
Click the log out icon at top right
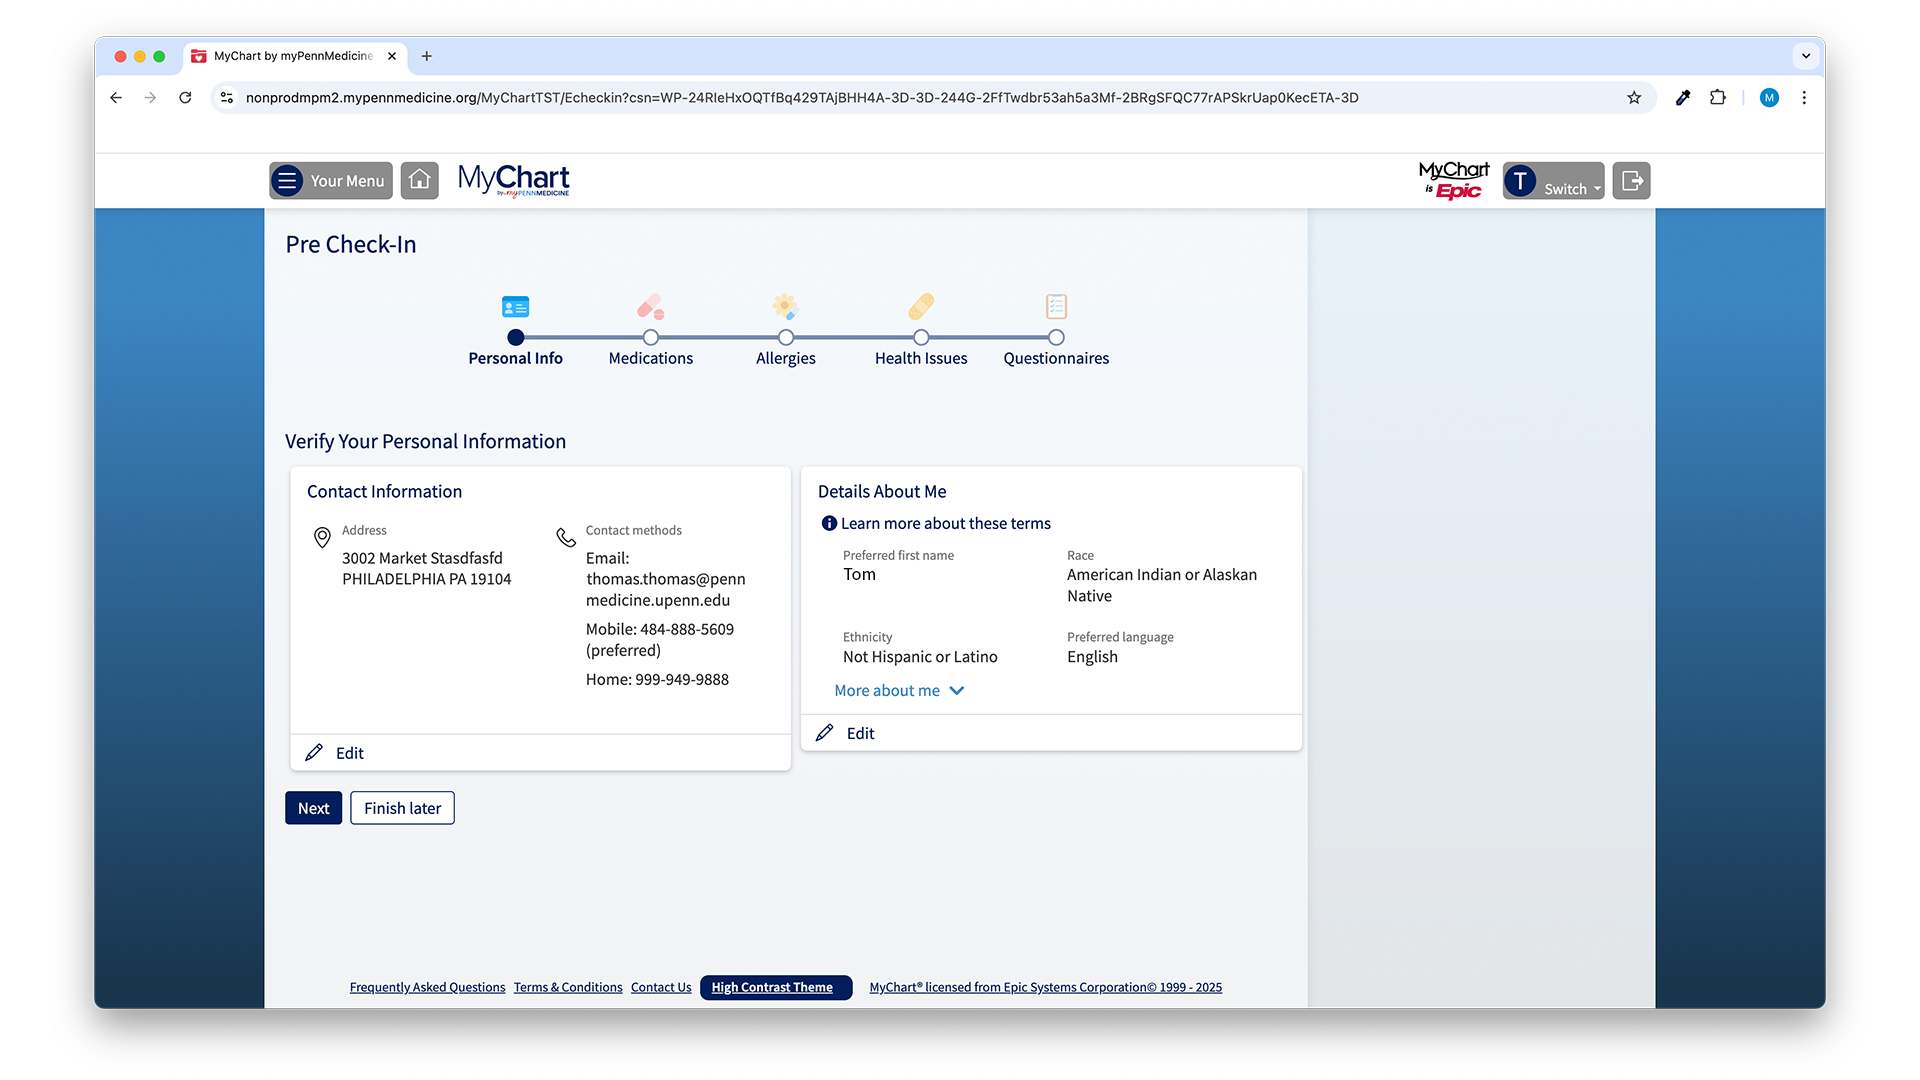(1631, 180)
